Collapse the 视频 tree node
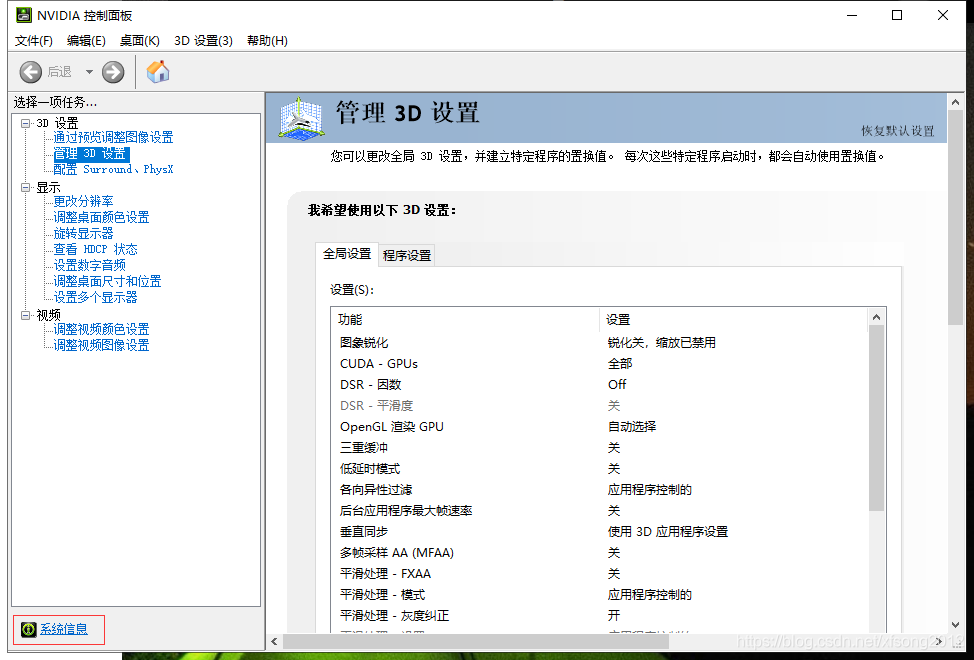The width and height of the screenshot is (974, 660). [x=25, y=315]
